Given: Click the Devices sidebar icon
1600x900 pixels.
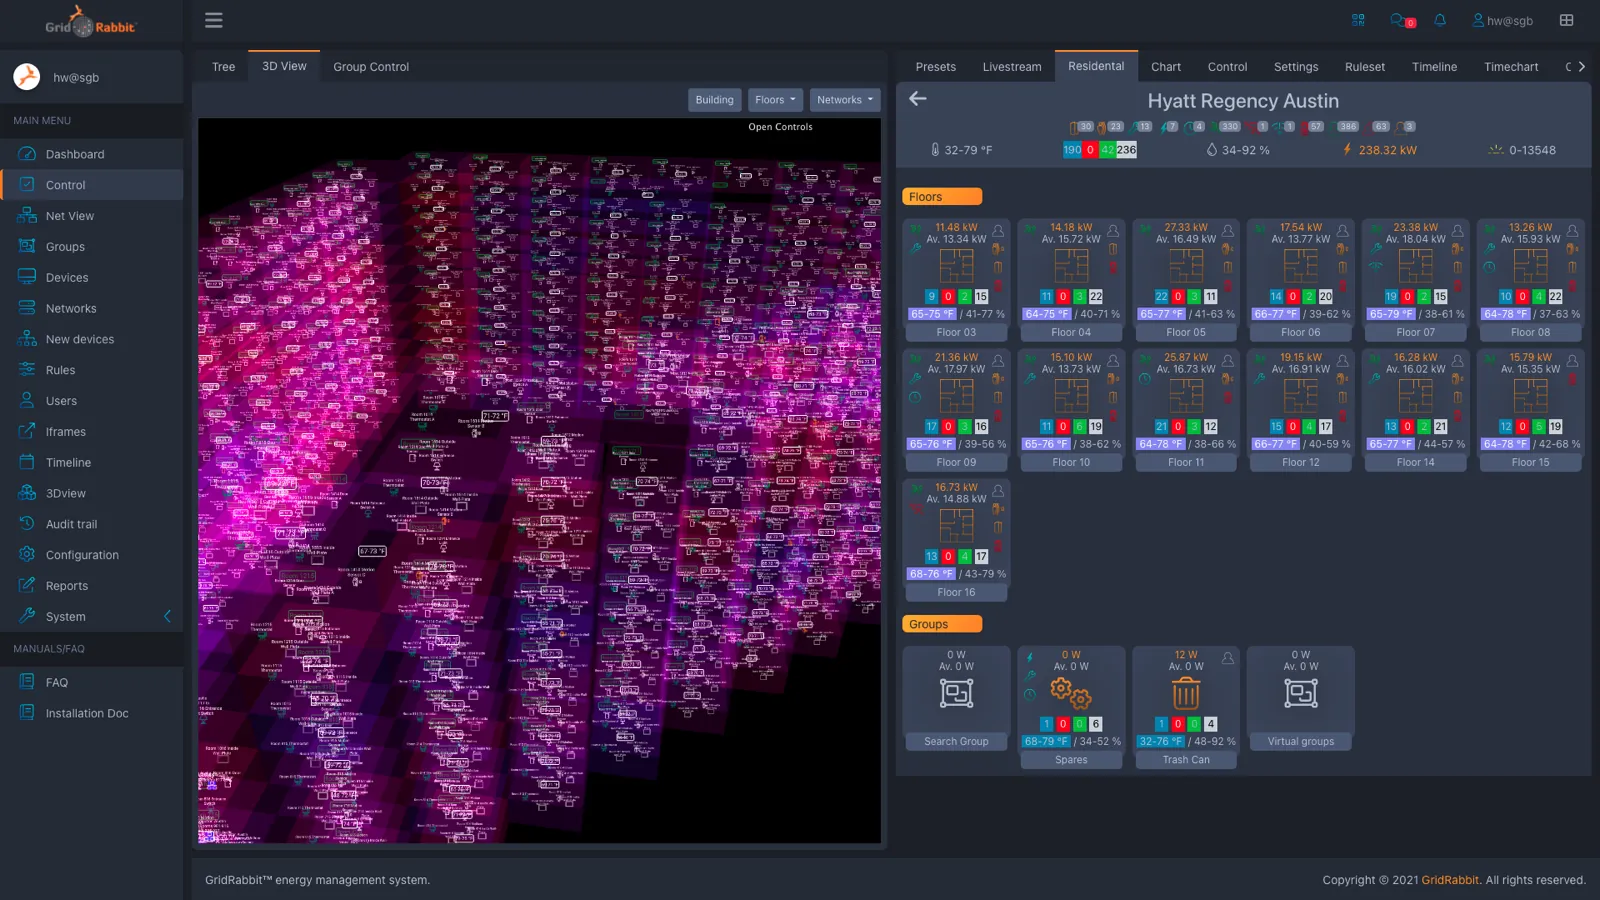Looking at the screenshot, I should click(27, 277).
